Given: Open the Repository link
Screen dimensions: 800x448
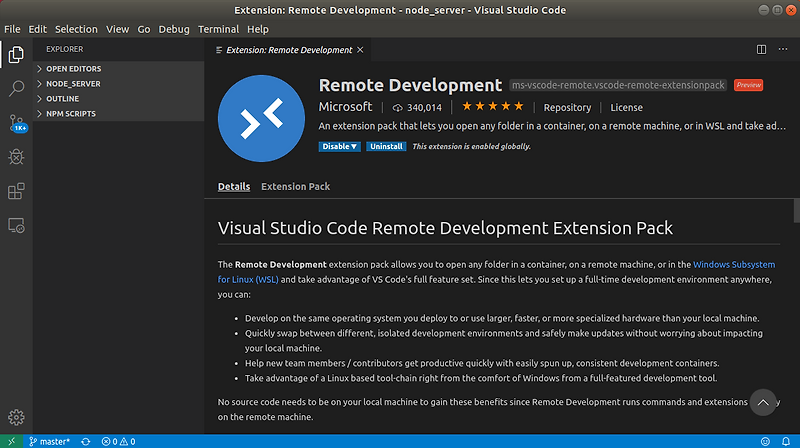Looking at the screenshot, I should pyautogui.click(x=567, y=108).
